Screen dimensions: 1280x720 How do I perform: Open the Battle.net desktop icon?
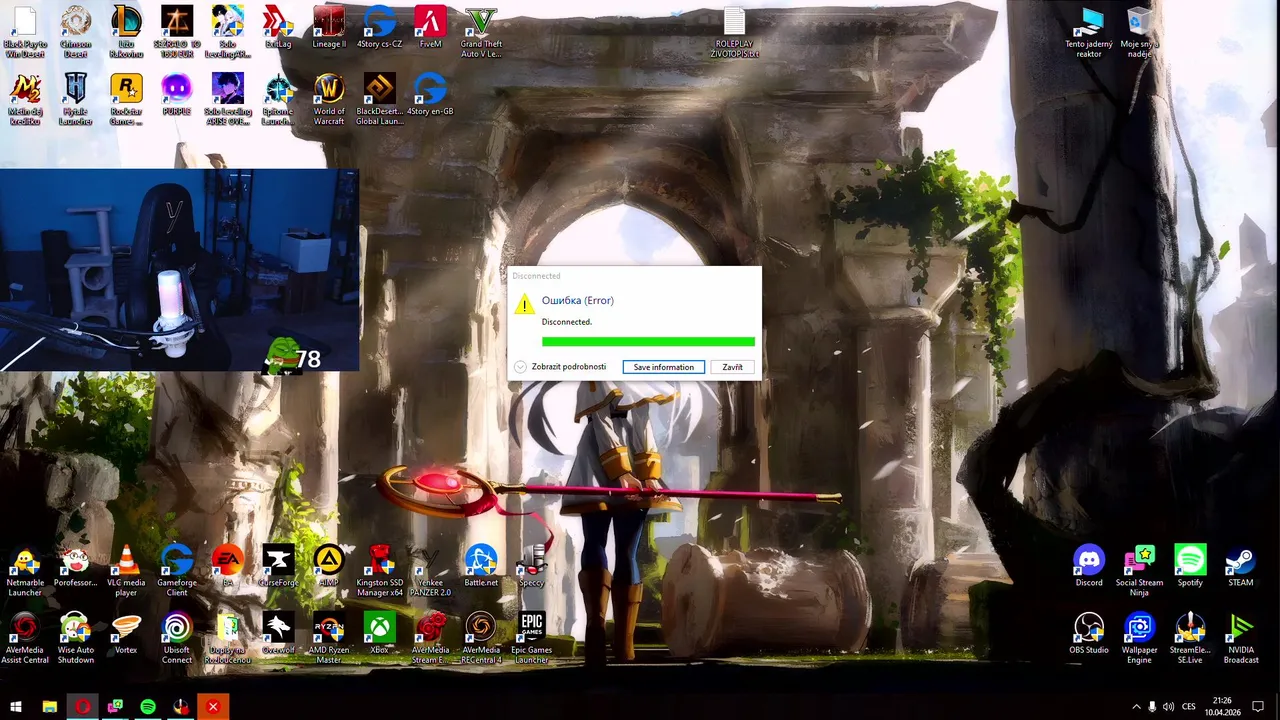click(x=481, y=566)
